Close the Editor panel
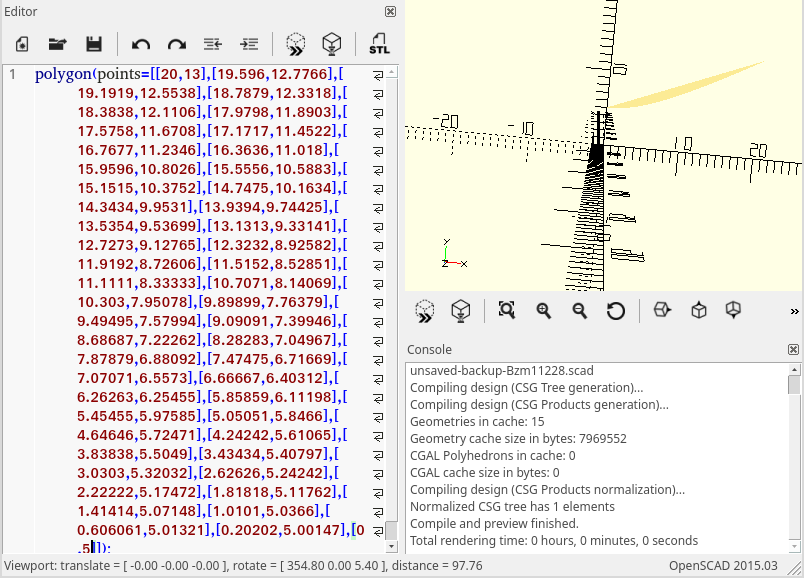This screenshot has height=578, width=804. (x=389, y=11)
